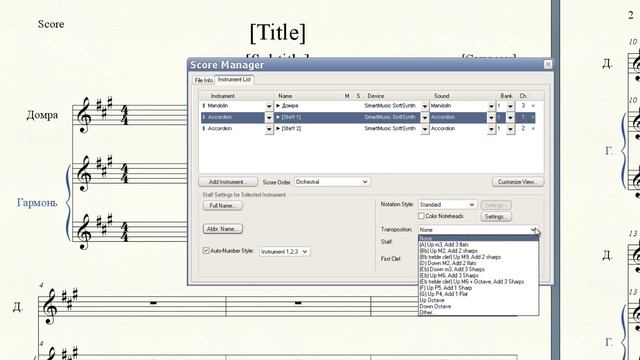Click the channel 3 cell in the Домра row
The width and height of the screenshot is (640, 360).
(523, 106)
